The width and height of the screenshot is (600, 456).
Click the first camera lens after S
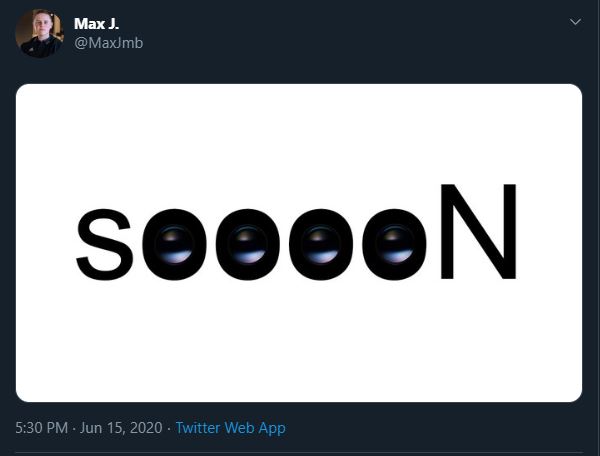click(174, 244)
